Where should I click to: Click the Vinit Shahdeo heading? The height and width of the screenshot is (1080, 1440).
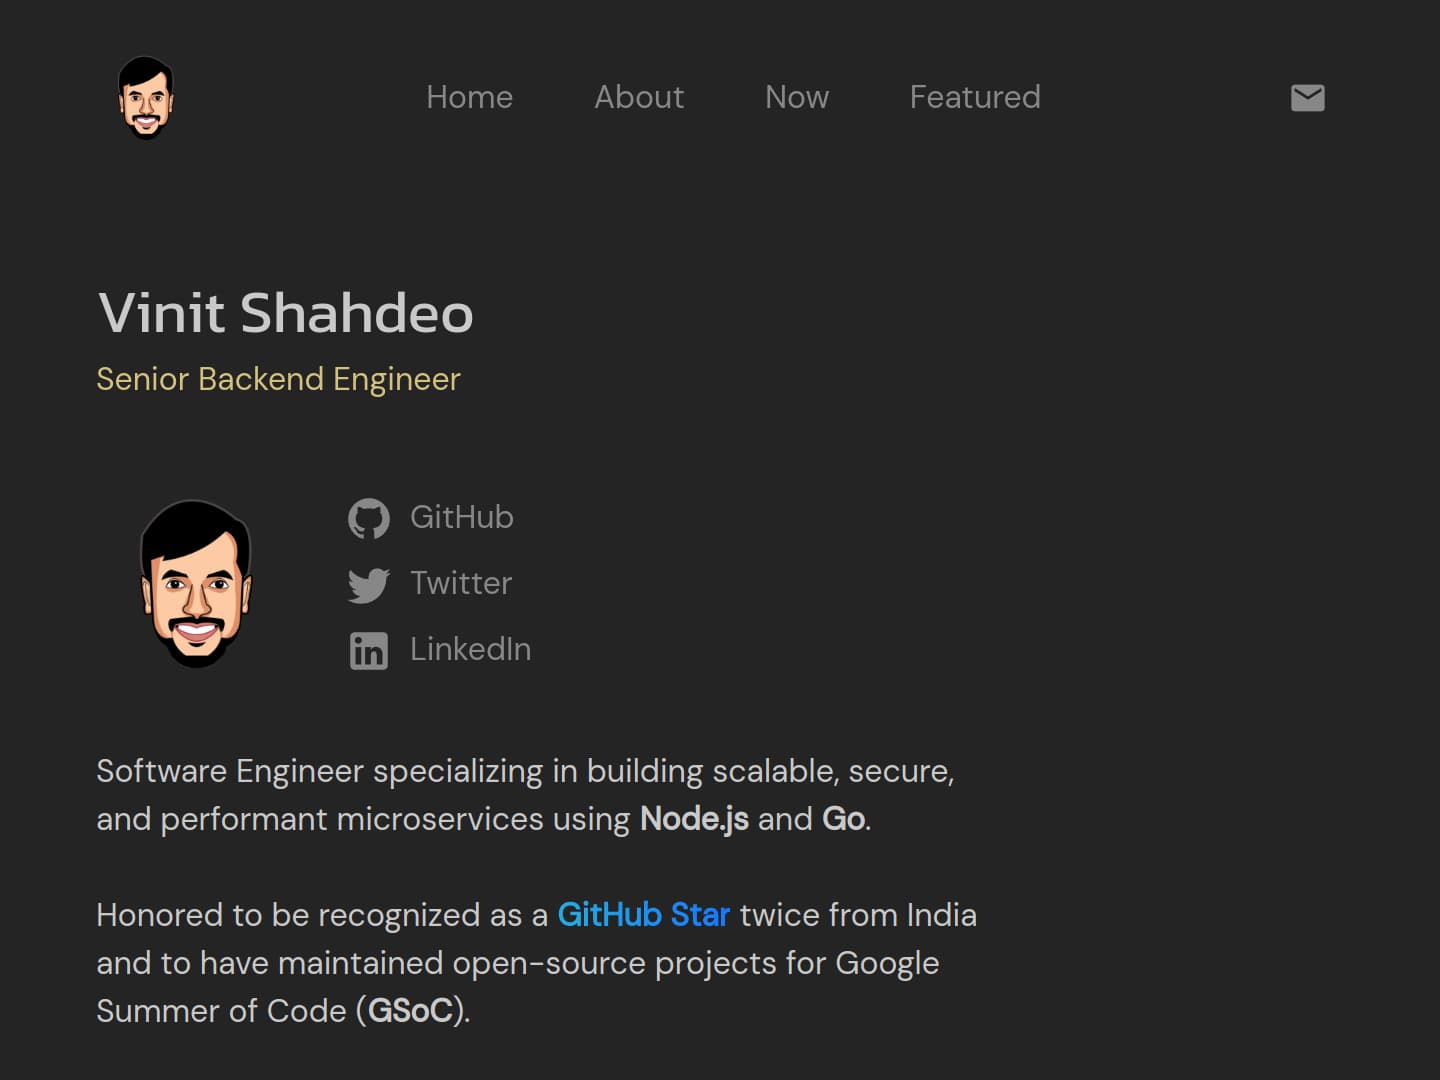285,312
